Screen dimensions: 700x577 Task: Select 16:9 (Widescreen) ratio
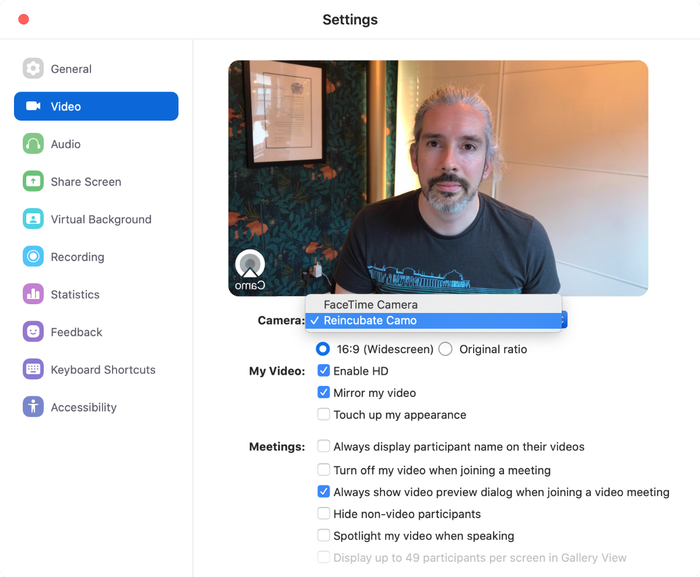(323, 349)
